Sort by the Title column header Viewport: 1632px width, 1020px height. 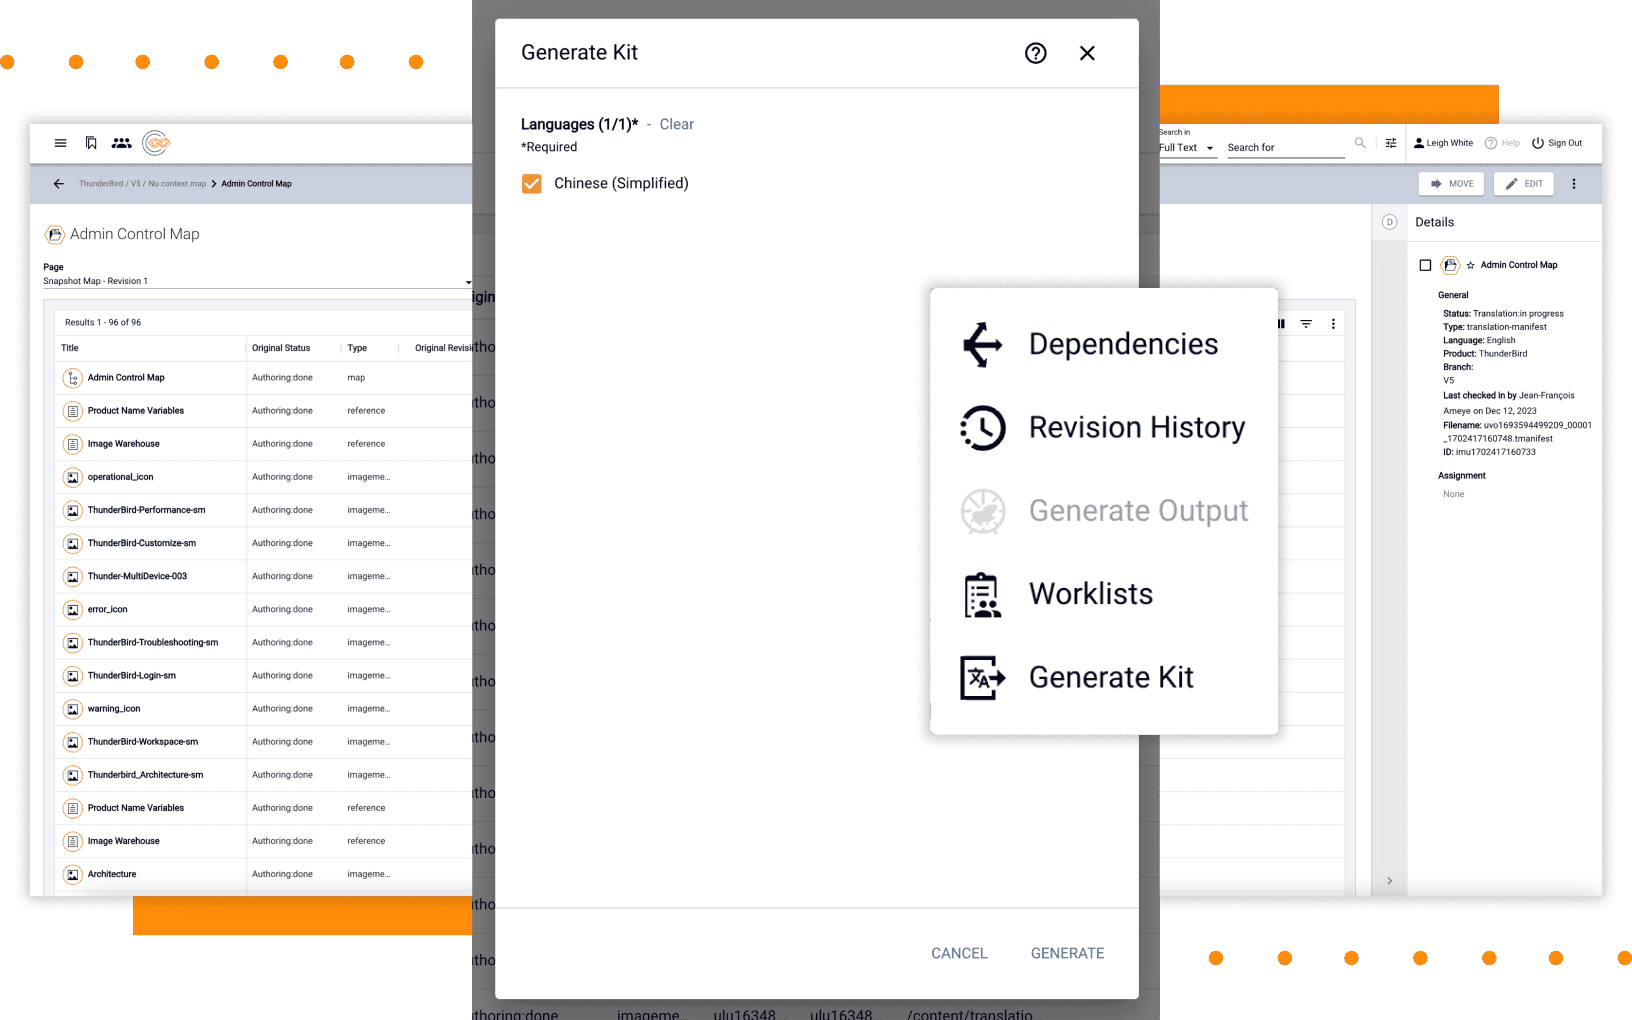(x=70, y=348)
